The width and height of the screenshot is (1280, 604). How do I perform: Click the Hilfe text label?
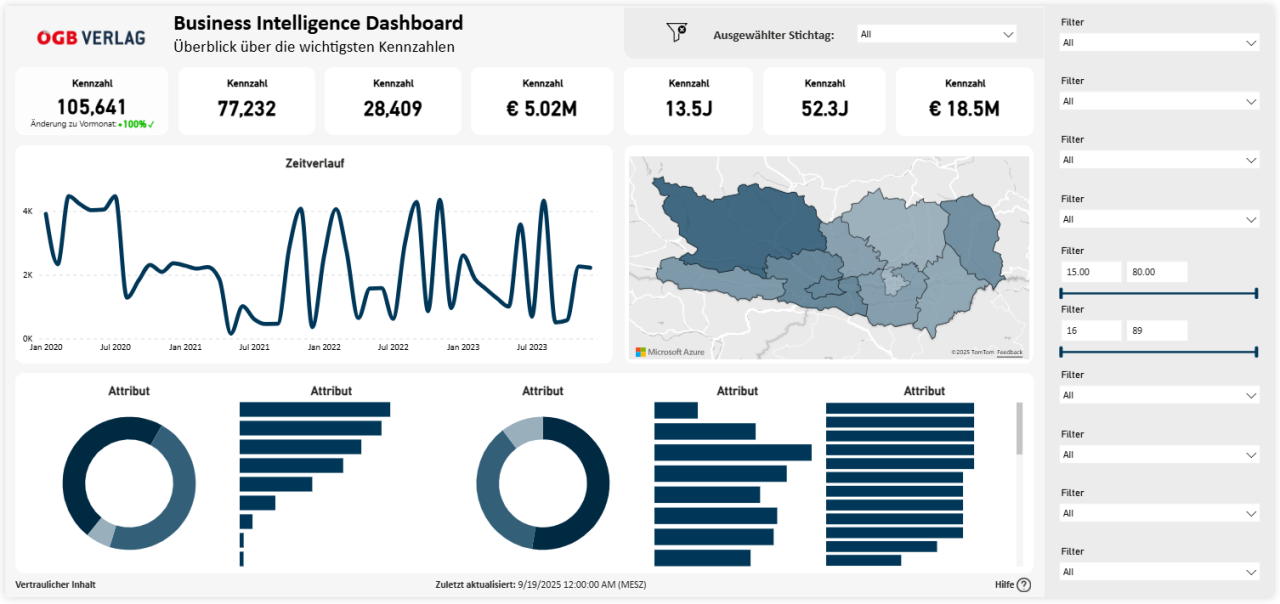pos(1003,585)
